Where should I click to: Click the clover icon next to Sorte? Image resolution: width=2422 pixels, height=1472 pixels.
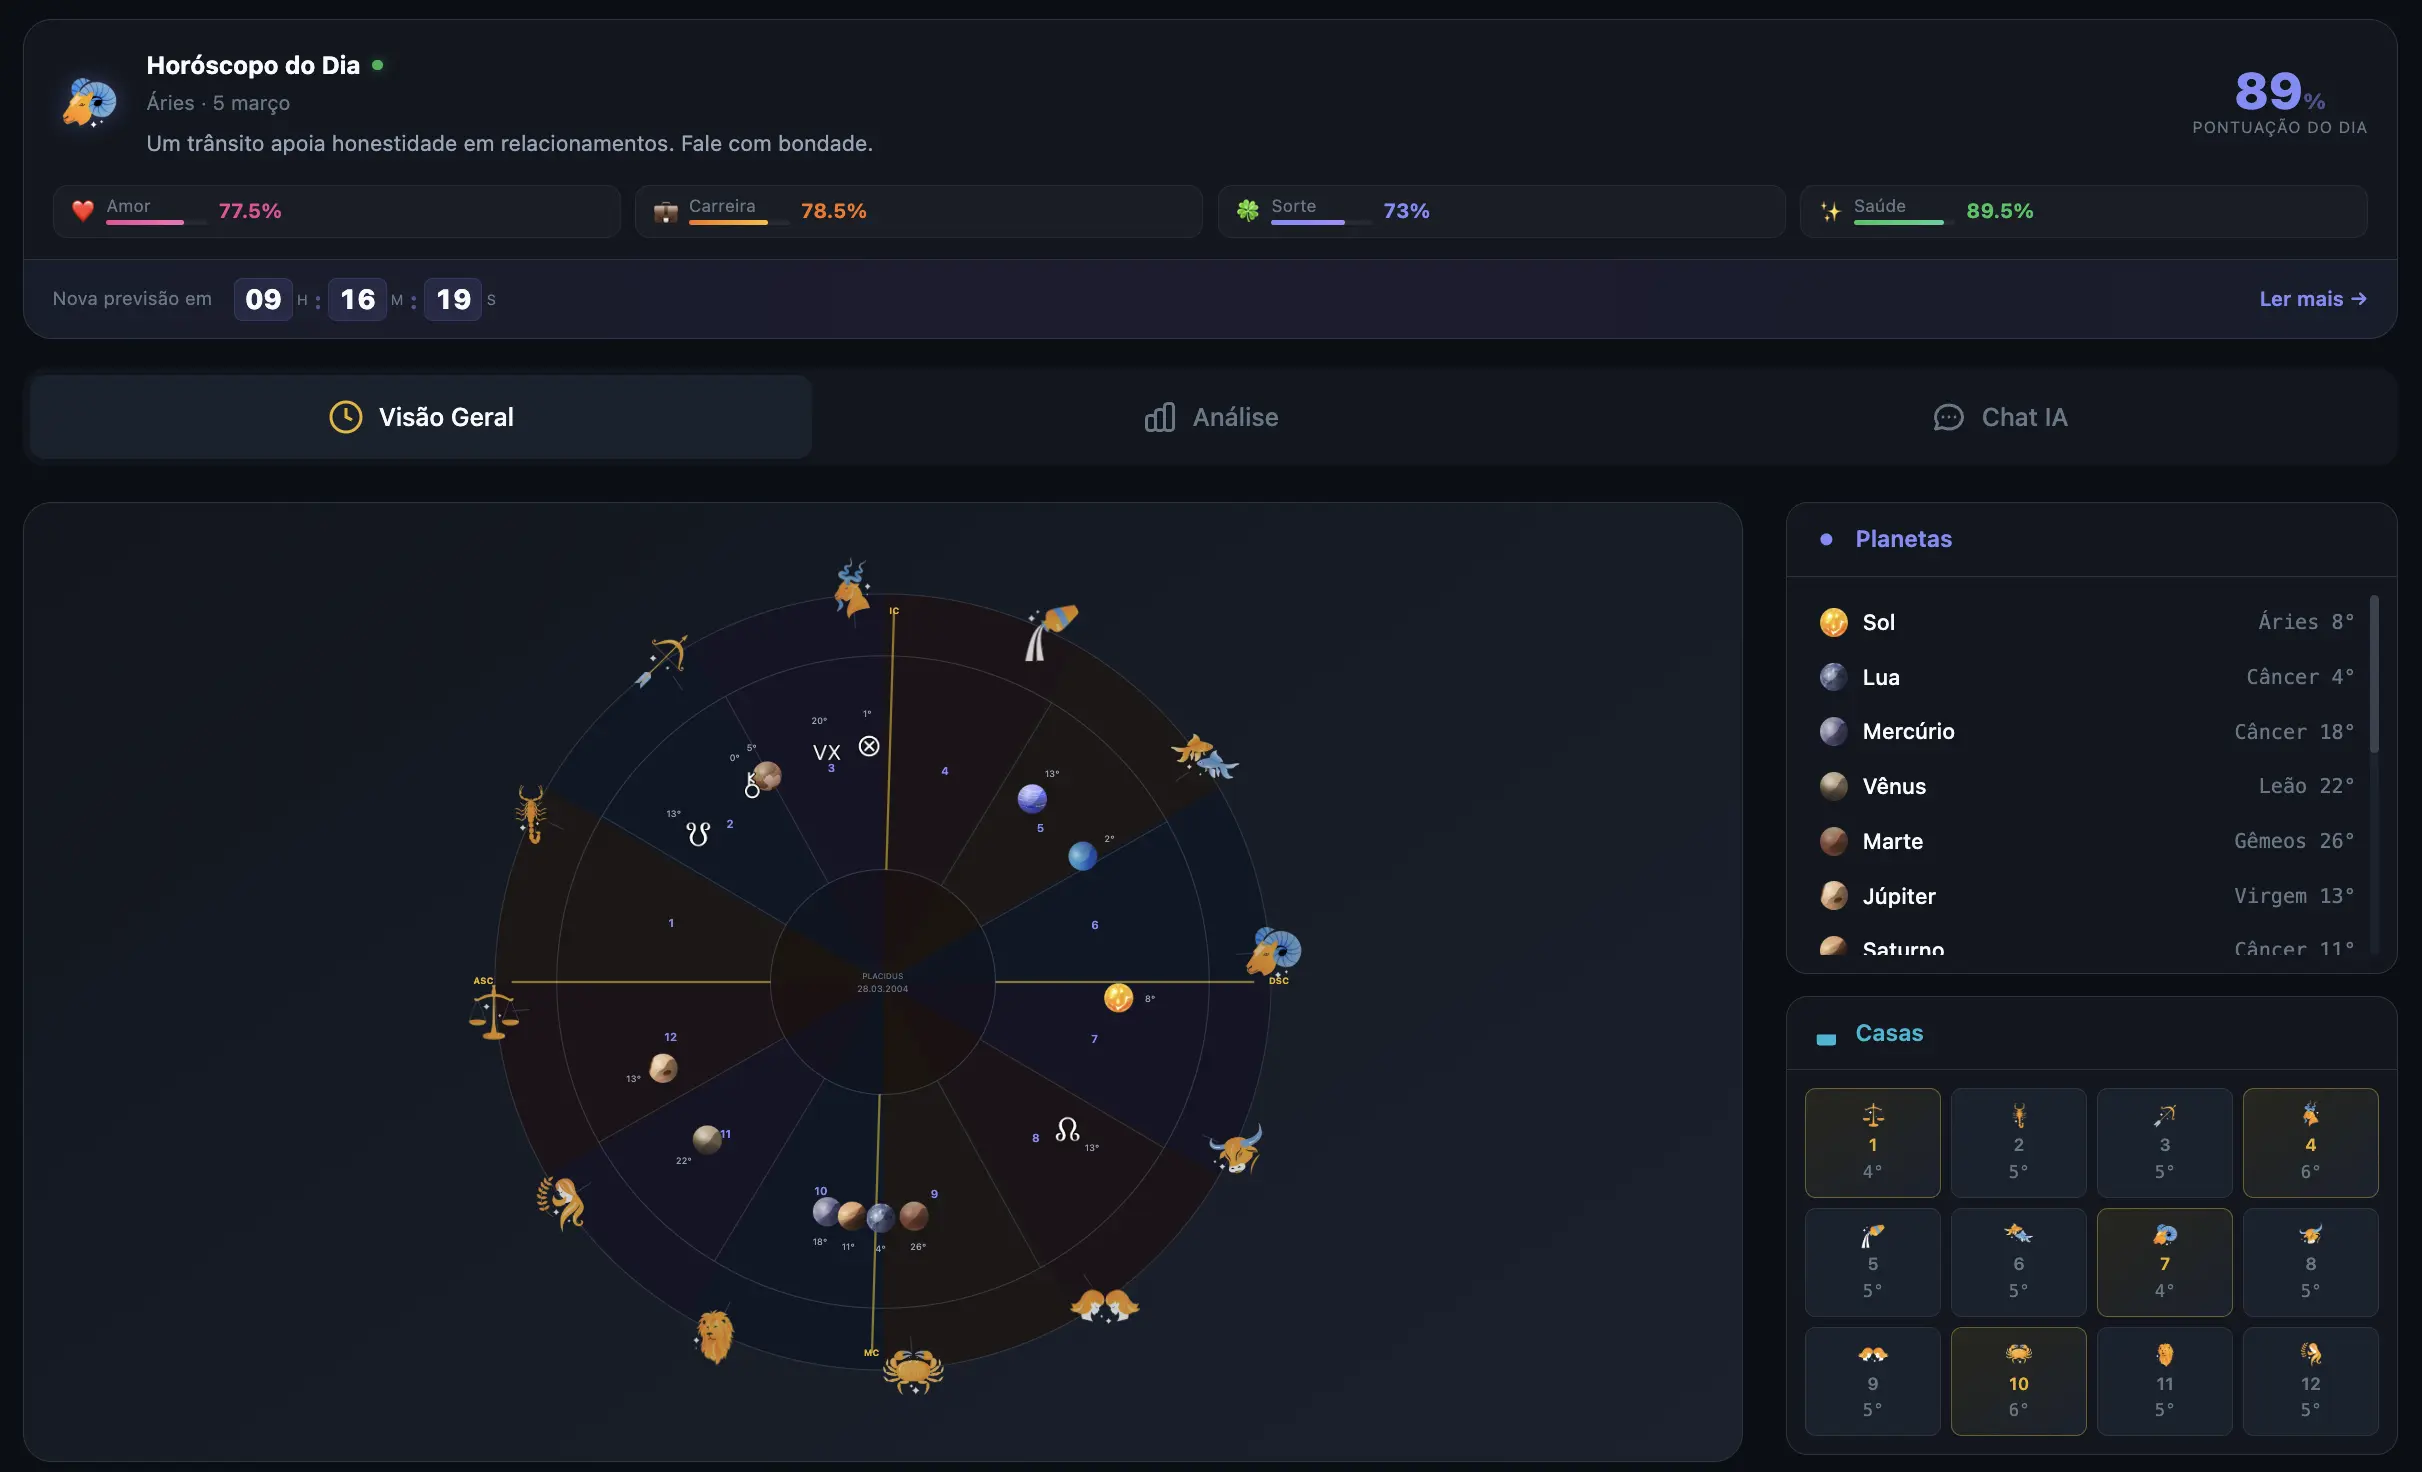[x=1248, y=210]
